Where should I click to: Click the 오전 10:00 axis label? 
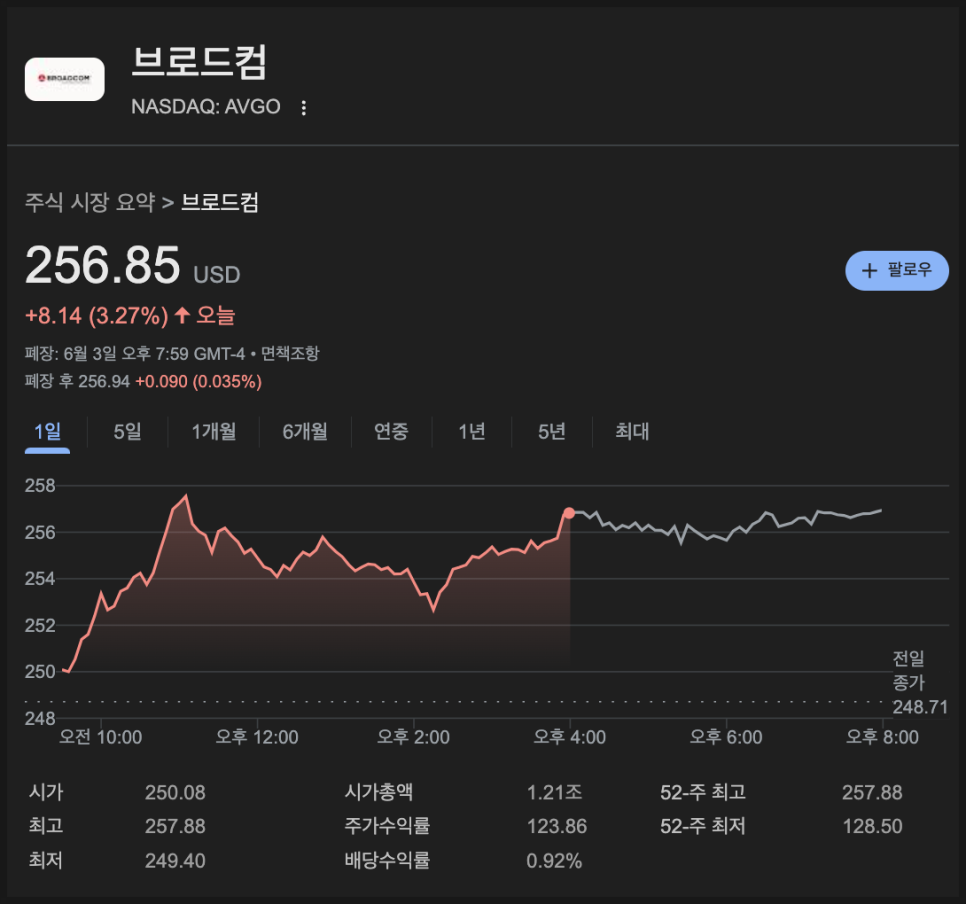[x=100, y=737]
